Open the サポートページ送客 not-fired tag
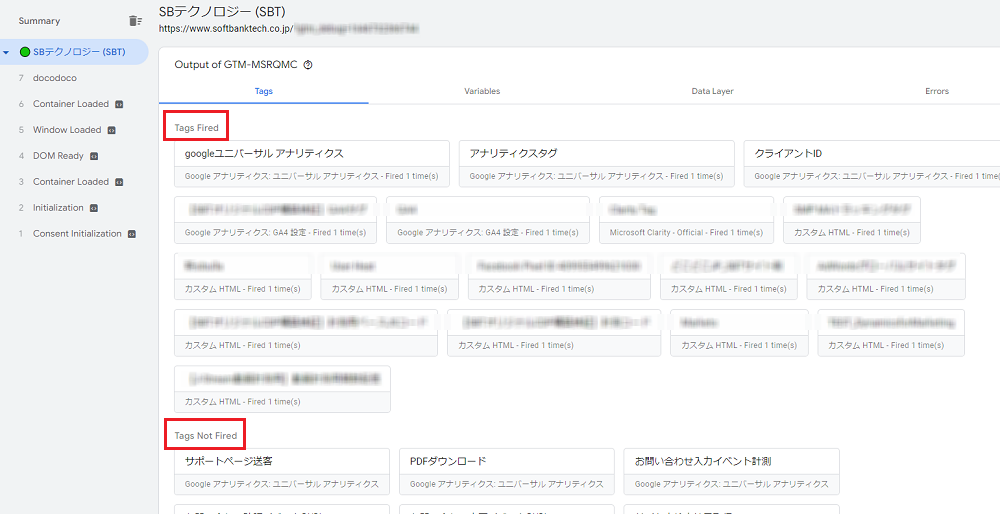Screen dimensions: 1000x514 tap(282, 472)
